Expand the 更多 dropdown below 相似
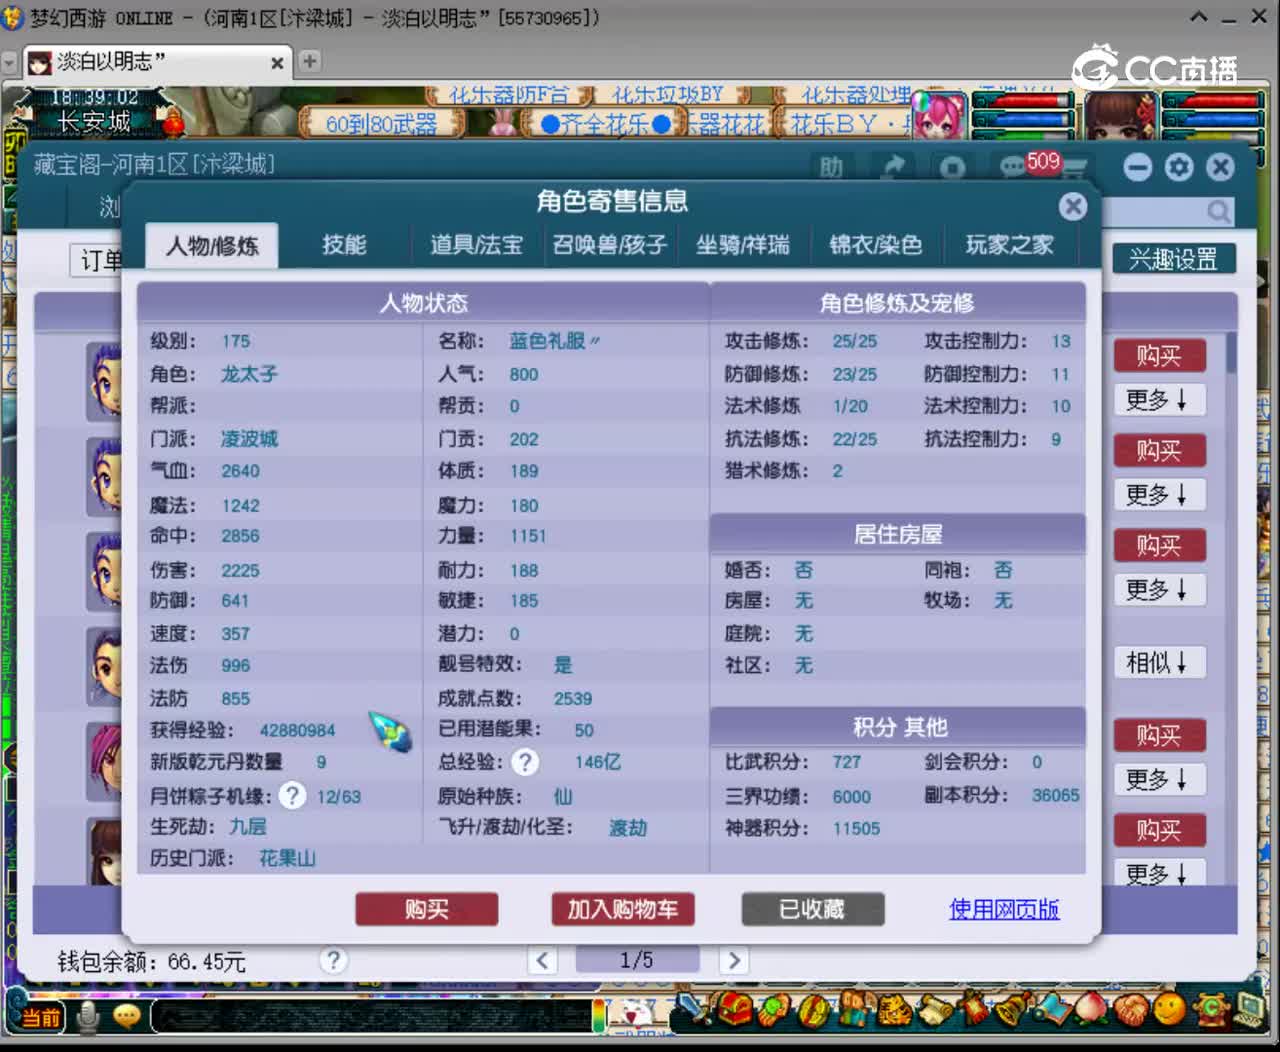Image resolution: width=1280 pixels, height=1052 pixels. click(1159, 779)
